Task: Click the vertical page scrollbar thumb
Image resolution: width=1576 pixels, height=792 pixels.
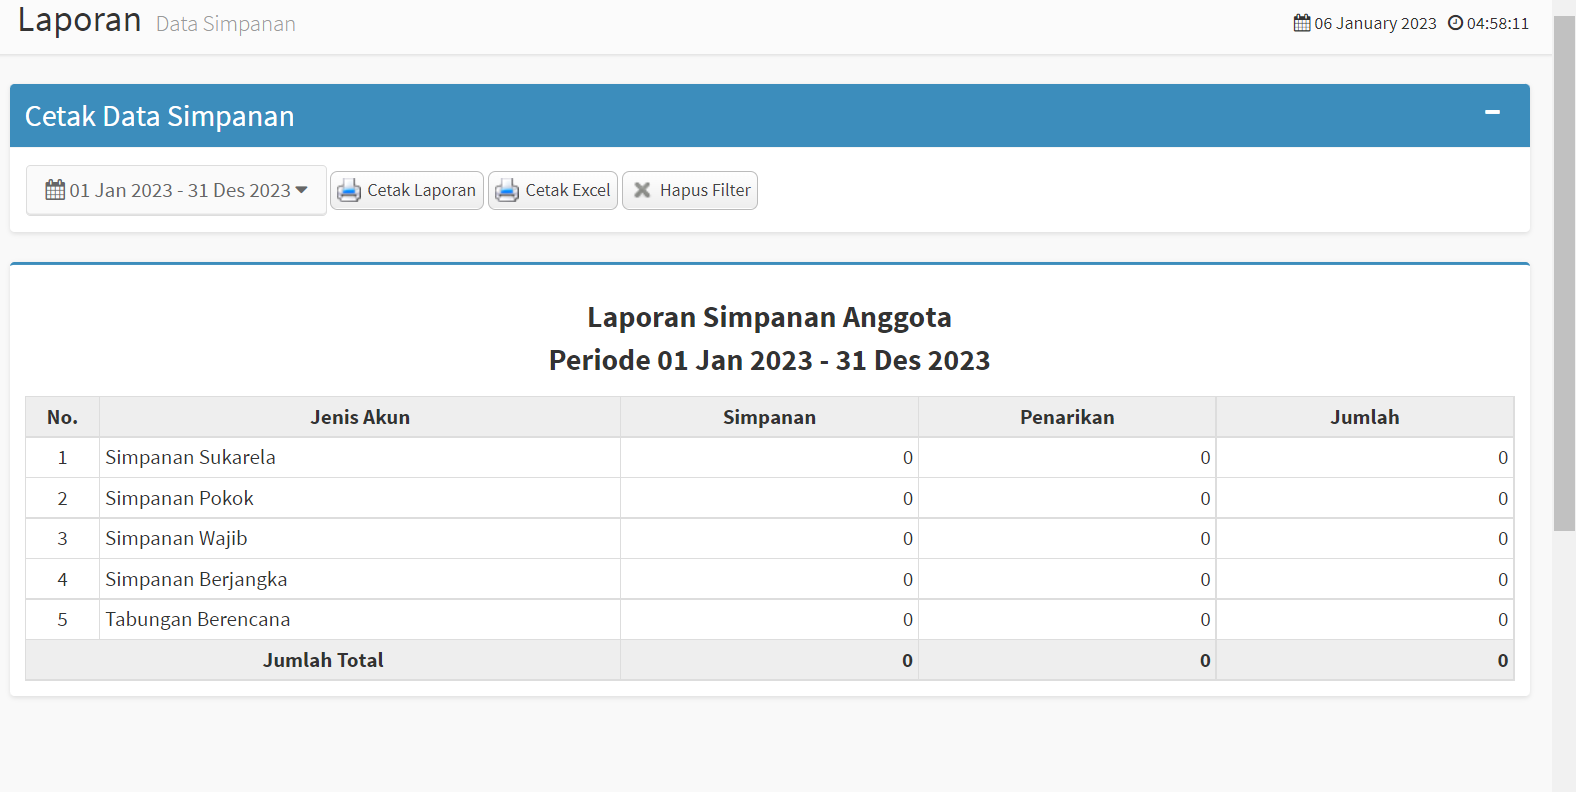Action: (1564, 270)
